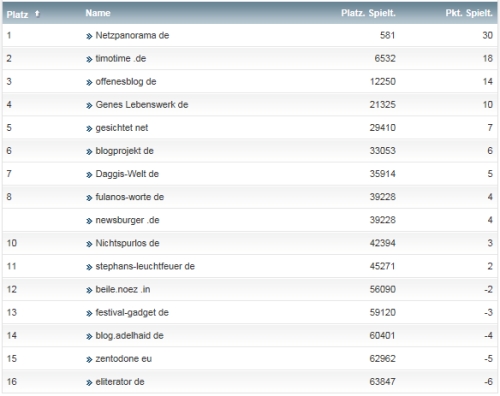This screenshot has width=500, height=396.
Task: Sort by the Platz column header
Action: [17, 14]
